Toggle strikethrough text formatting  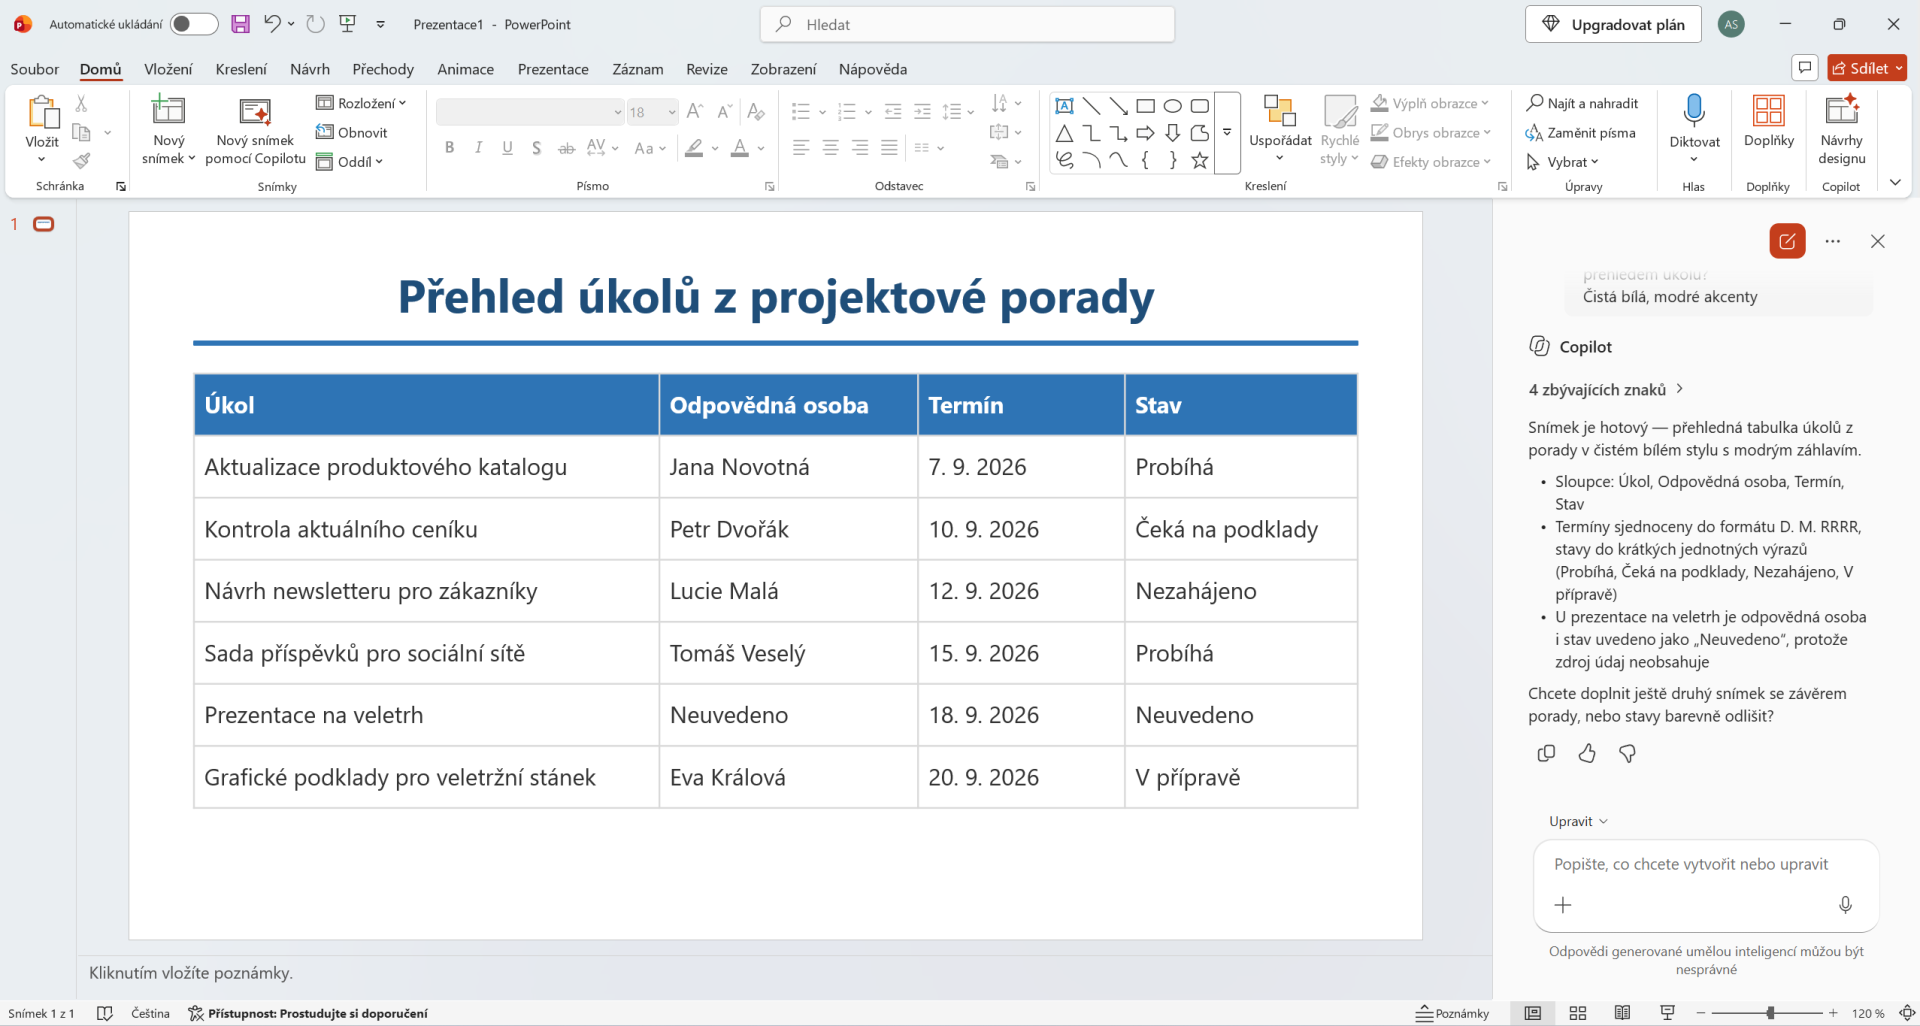pyautogui.click(x=566, y=148)
